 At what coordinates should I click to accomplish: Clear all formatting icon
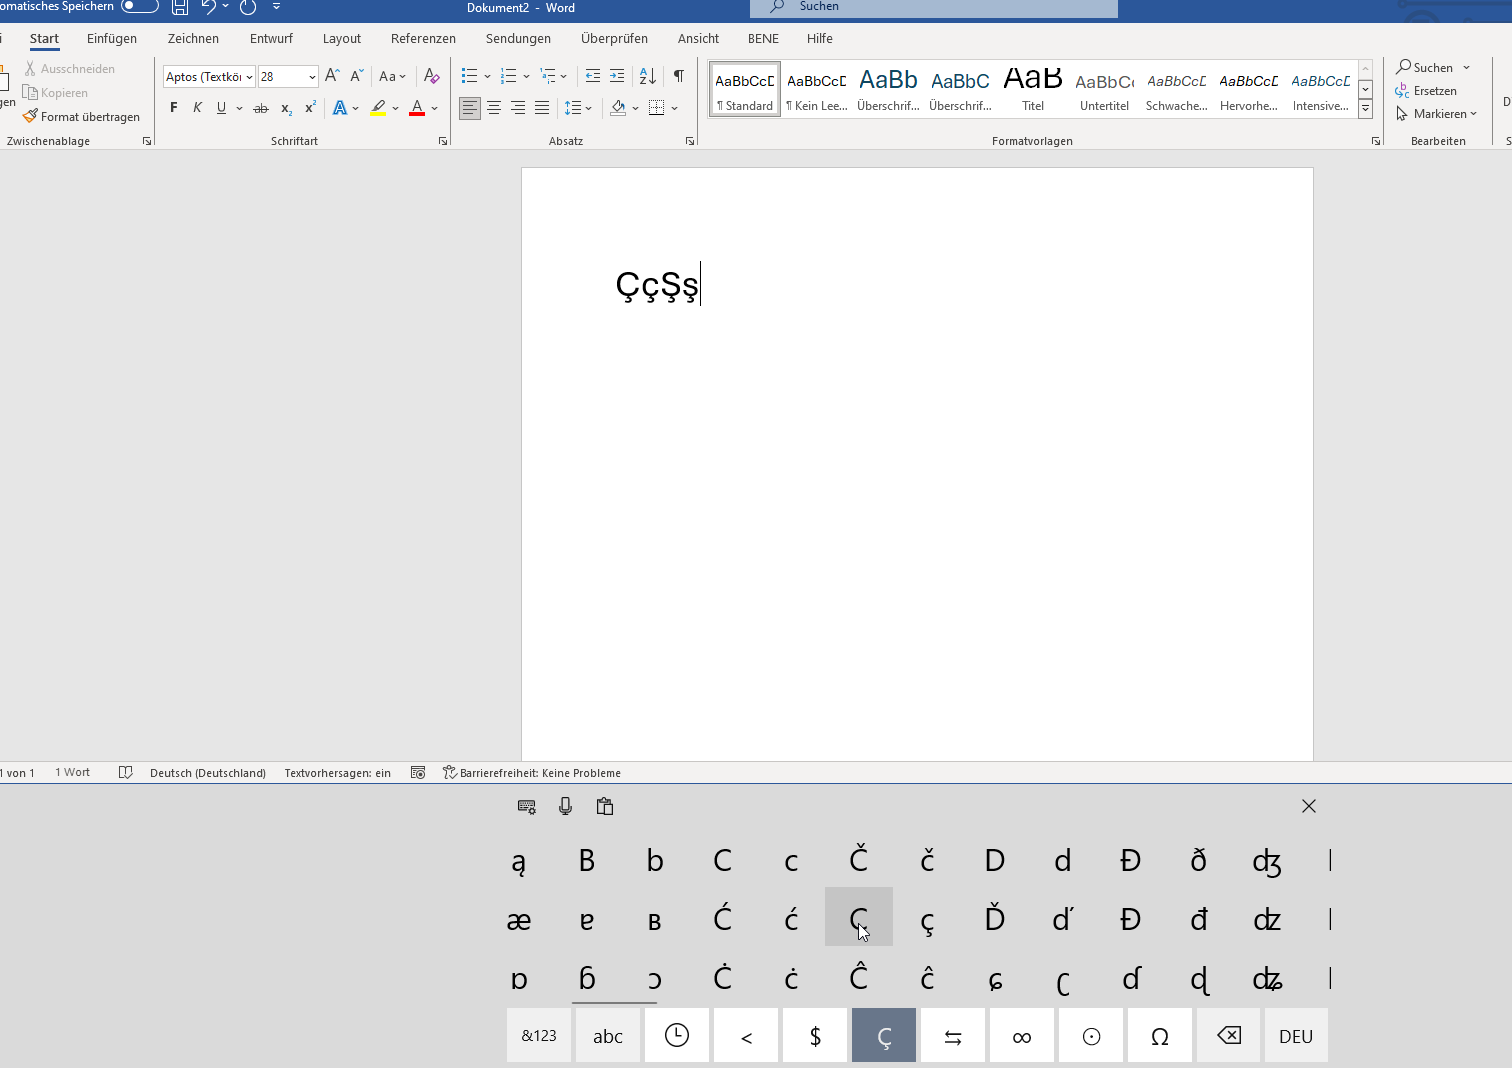click(x=431, y=76)
